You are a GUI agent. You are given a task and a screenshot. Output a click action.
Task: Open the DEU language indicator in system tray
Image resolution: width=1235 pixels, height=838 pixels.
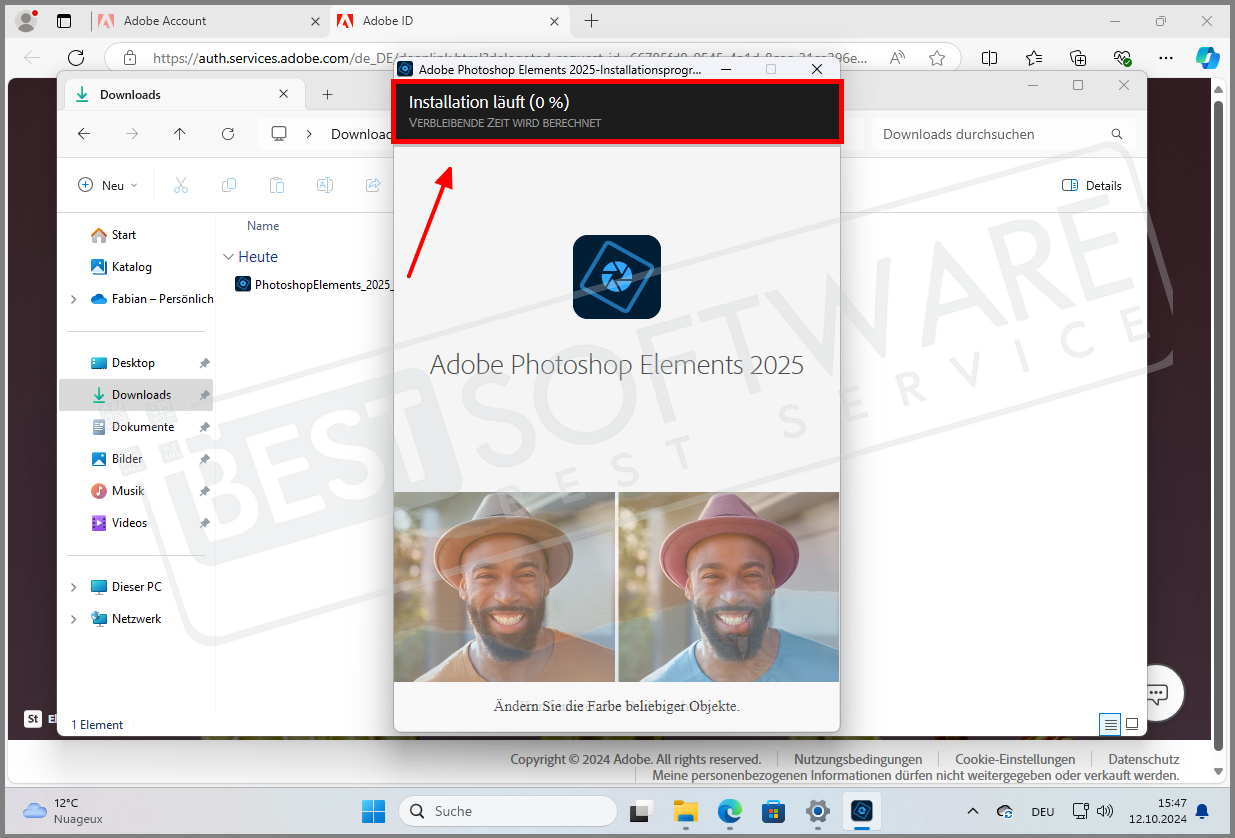[1043, 812]
